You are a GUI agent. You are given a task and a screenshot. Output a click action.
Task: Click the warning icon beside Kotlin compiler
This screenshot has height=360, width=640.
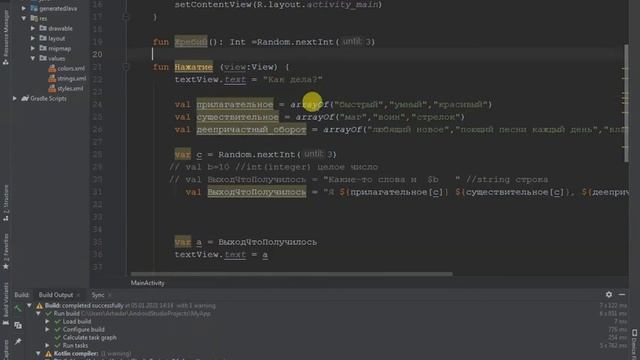[48, 353]
